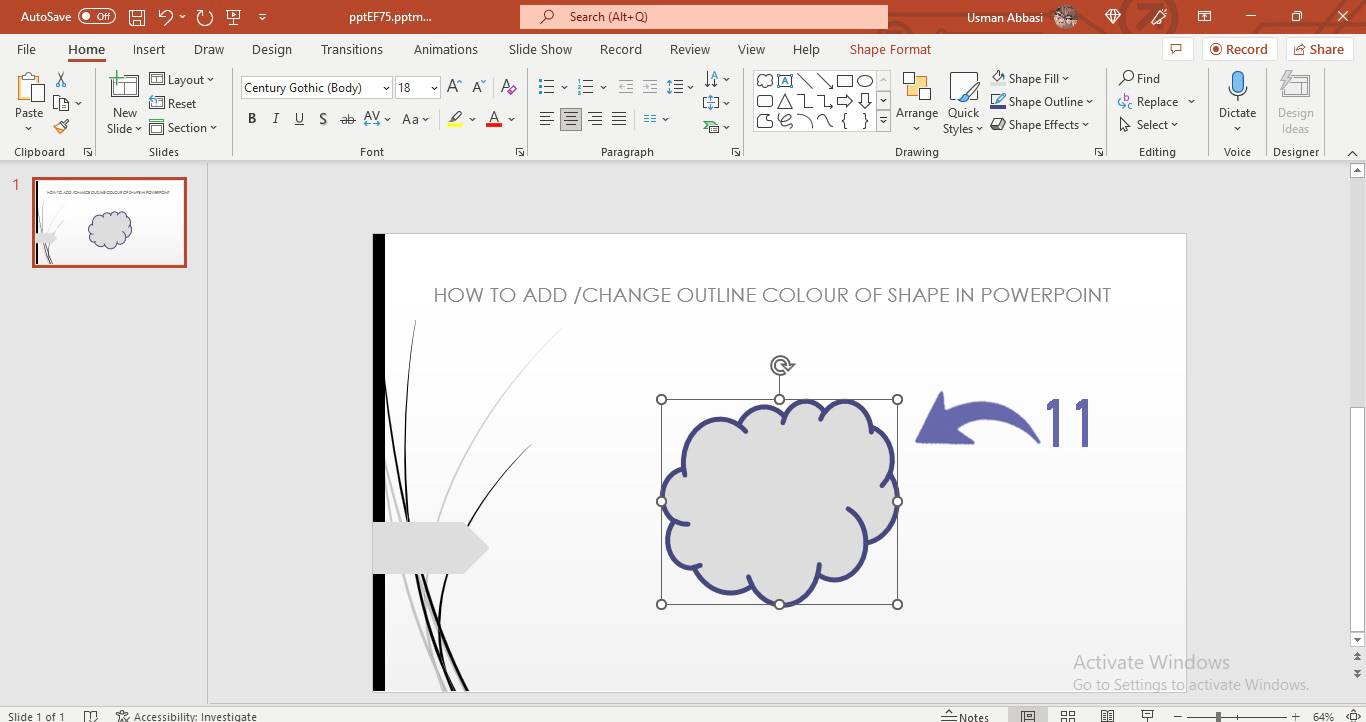Toggle text Shadow formatting

point(323,119)
